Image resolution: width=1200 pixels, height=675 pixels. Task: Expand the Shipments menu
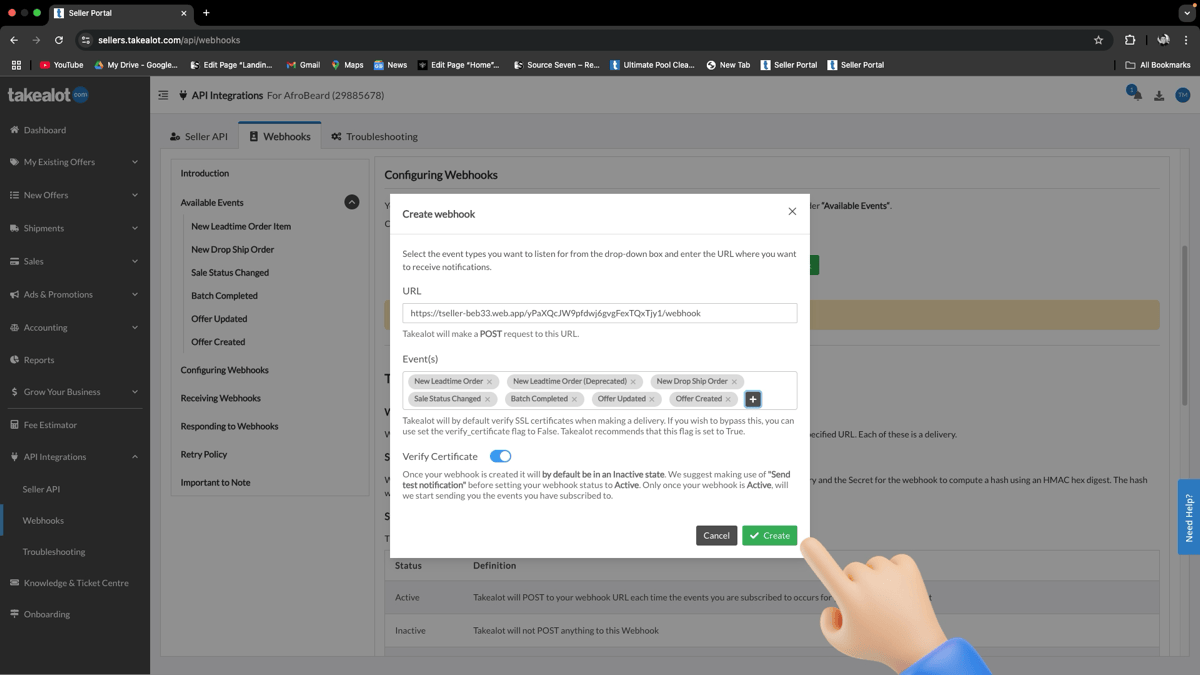75,228
